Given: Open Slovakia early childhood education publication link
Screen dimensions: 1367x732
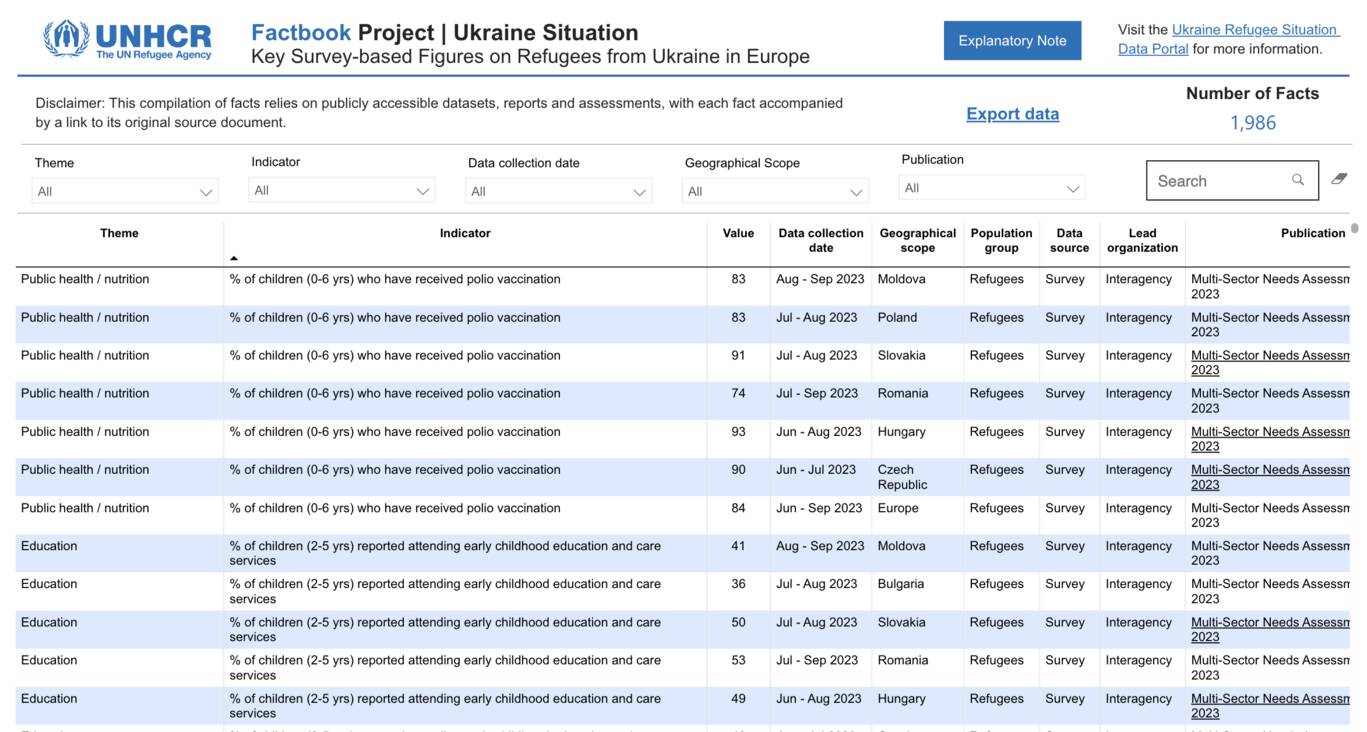Looking at the screenshot, I should (1270, 629).
